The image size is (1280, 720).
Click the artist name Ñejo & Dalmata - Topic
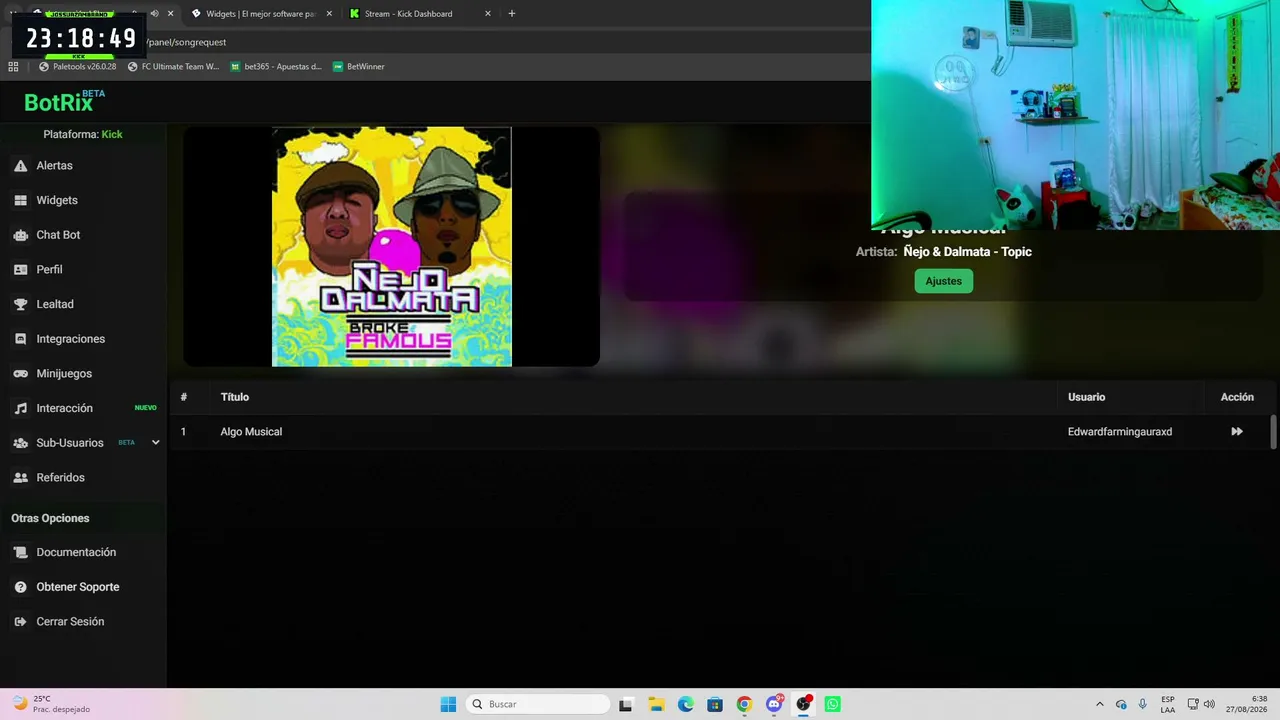pyautogui.click(x=967, y=252)
